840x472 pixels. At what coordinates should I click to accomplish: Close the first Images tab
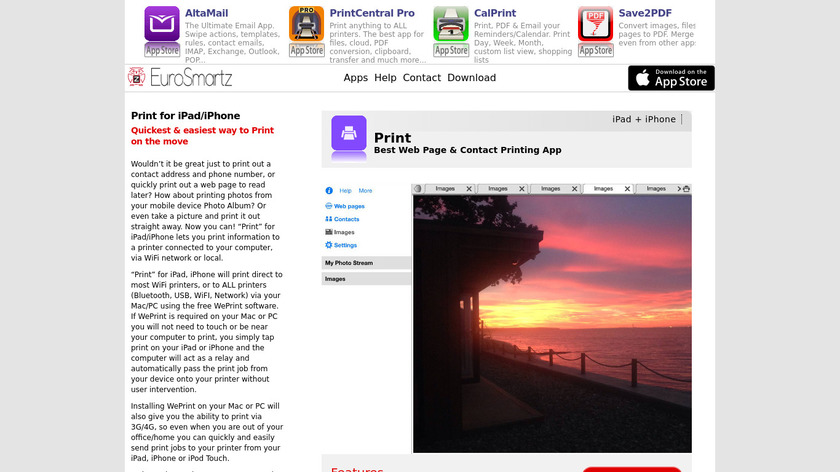tap(469, 189)
